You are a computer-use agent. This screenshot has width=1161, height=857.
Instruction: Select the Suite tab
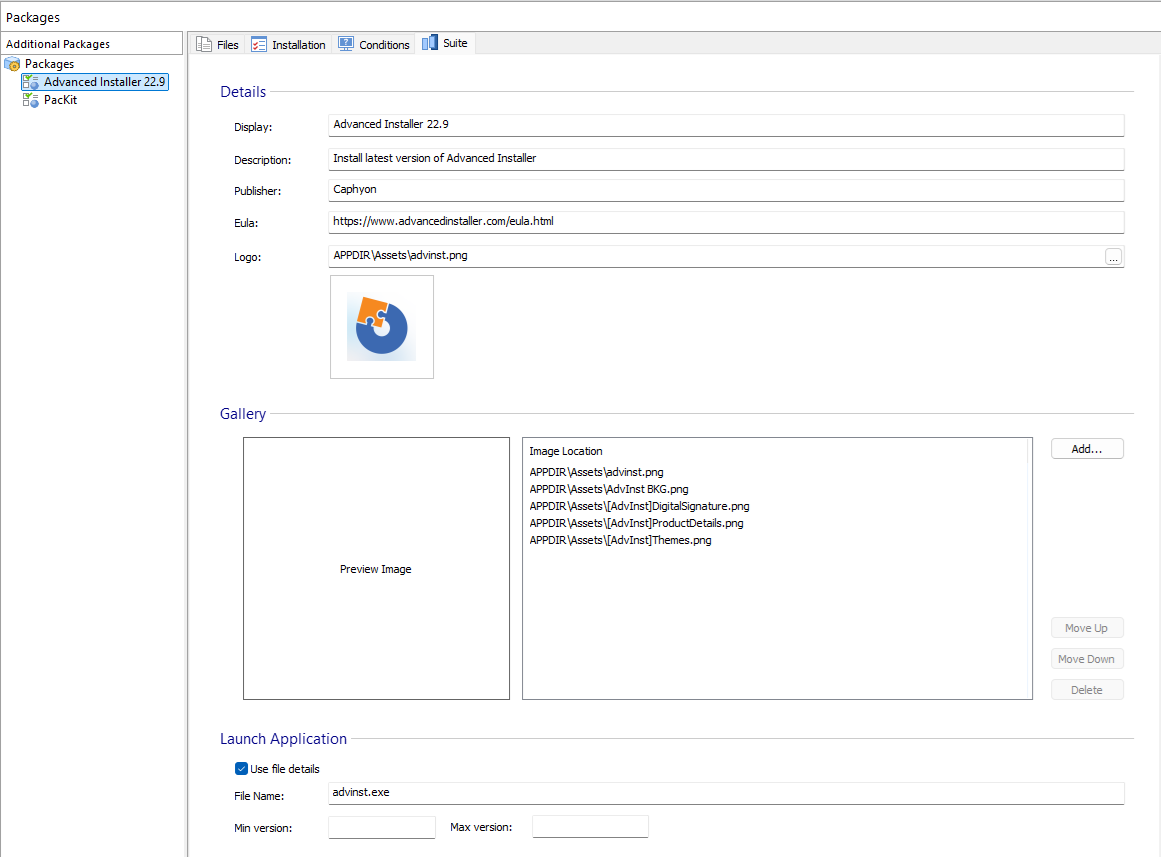point(445,43)
